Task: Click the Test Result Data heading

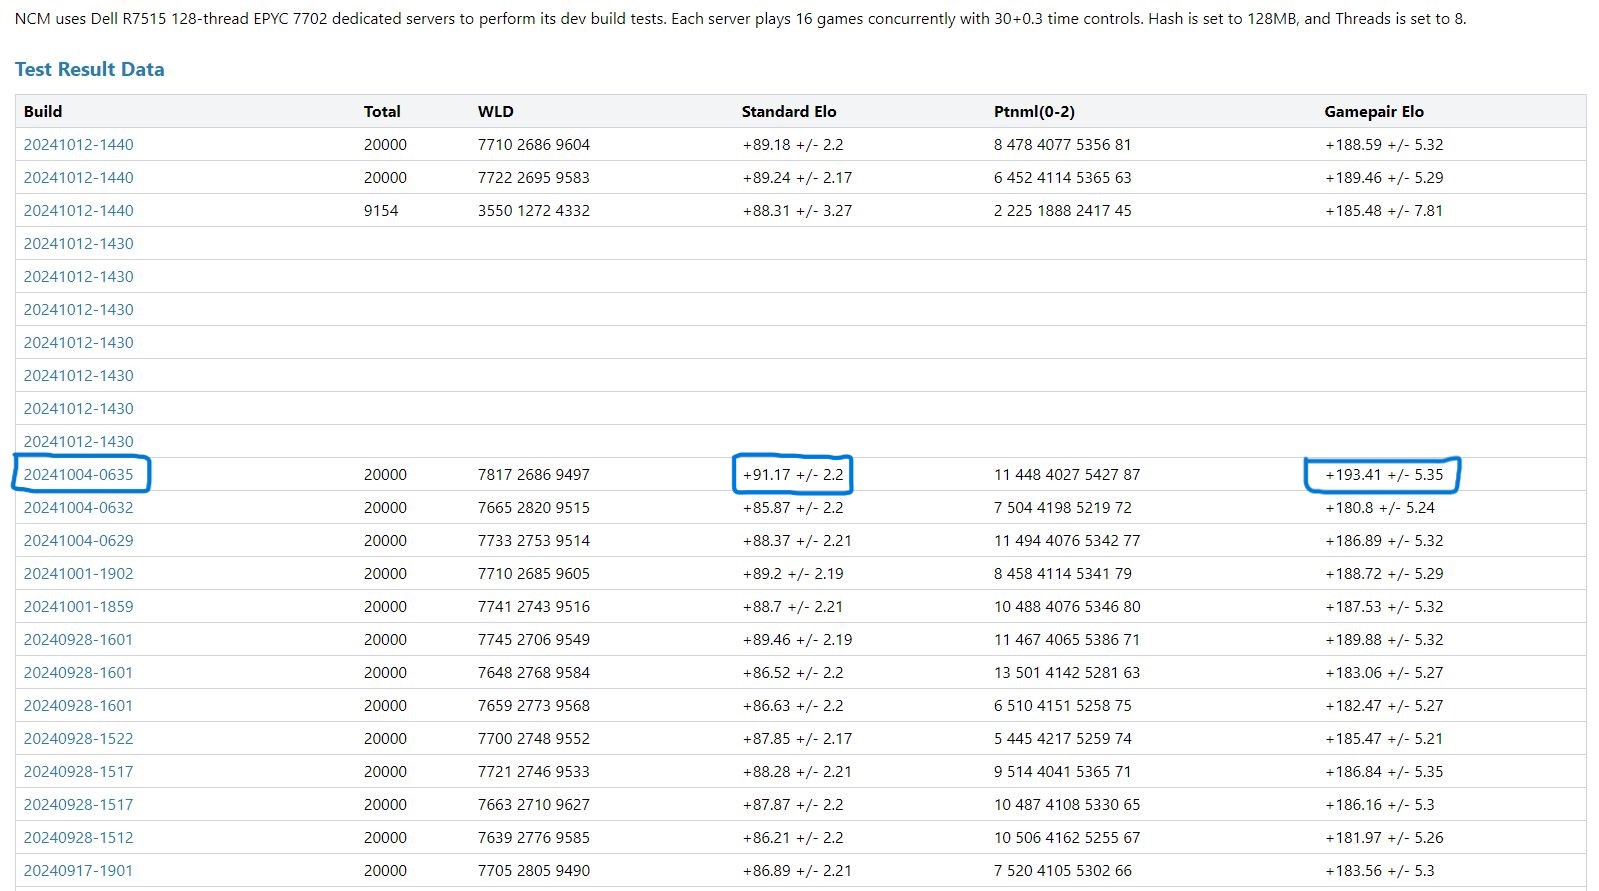Action: pyautogui.click(x=89, y=69)
